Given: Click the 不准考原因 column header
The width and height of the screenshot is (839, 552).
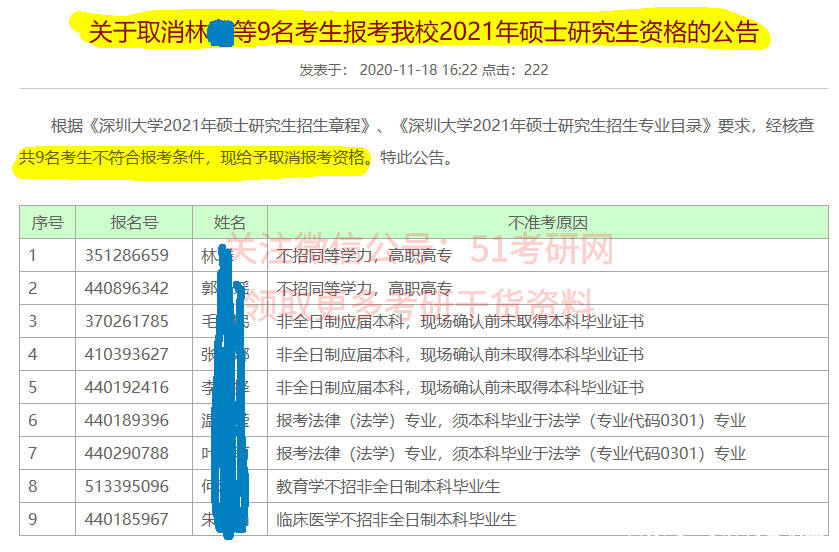Looking at the screenshot, I should 547,223.
